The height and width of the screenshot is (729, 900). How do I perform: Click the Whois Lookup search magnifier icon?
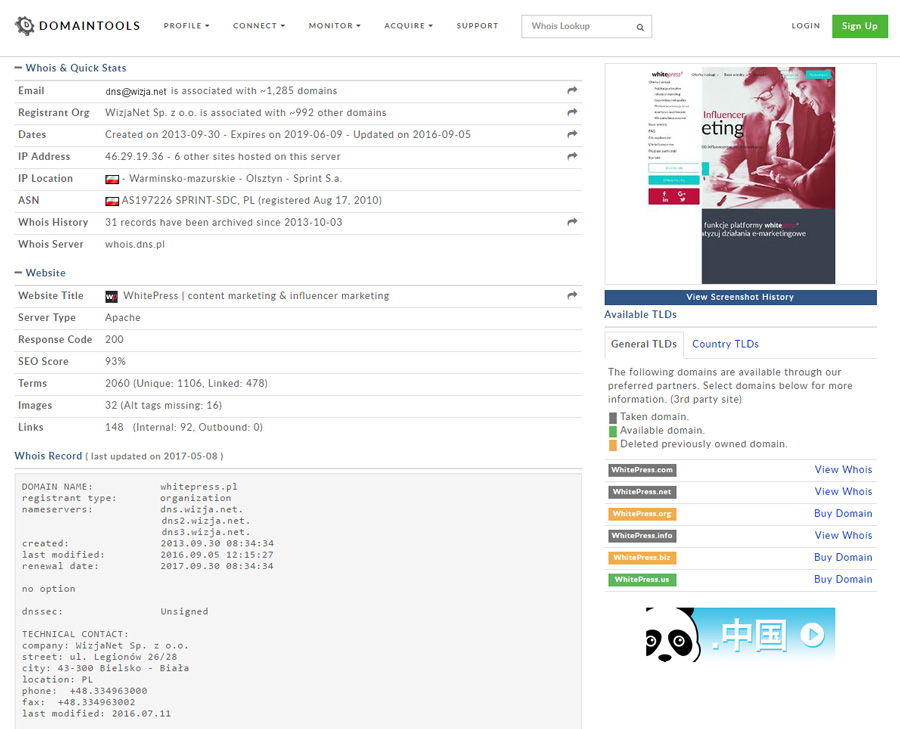pos(640,27)
